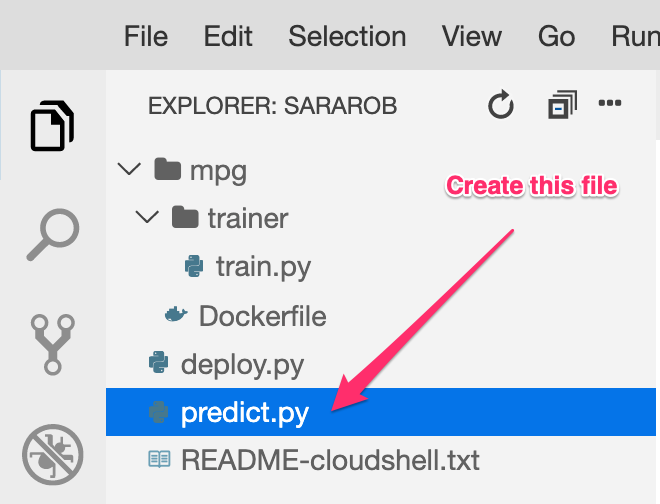The width and height of the screenshot is (660, 504).
Task: Open the Selection menu
Action: (x=347, y=37)
